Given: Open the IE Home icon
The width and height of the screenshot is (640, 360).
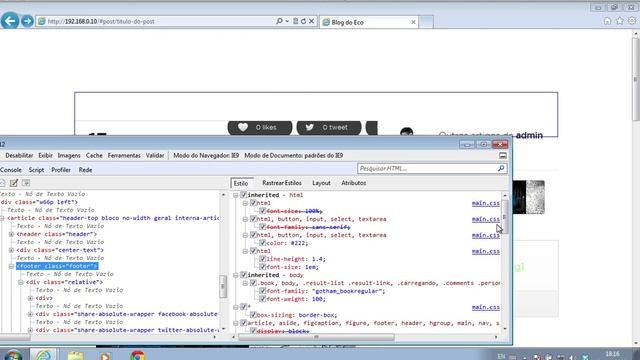Looking at the screenshot, I should point(607,21).
